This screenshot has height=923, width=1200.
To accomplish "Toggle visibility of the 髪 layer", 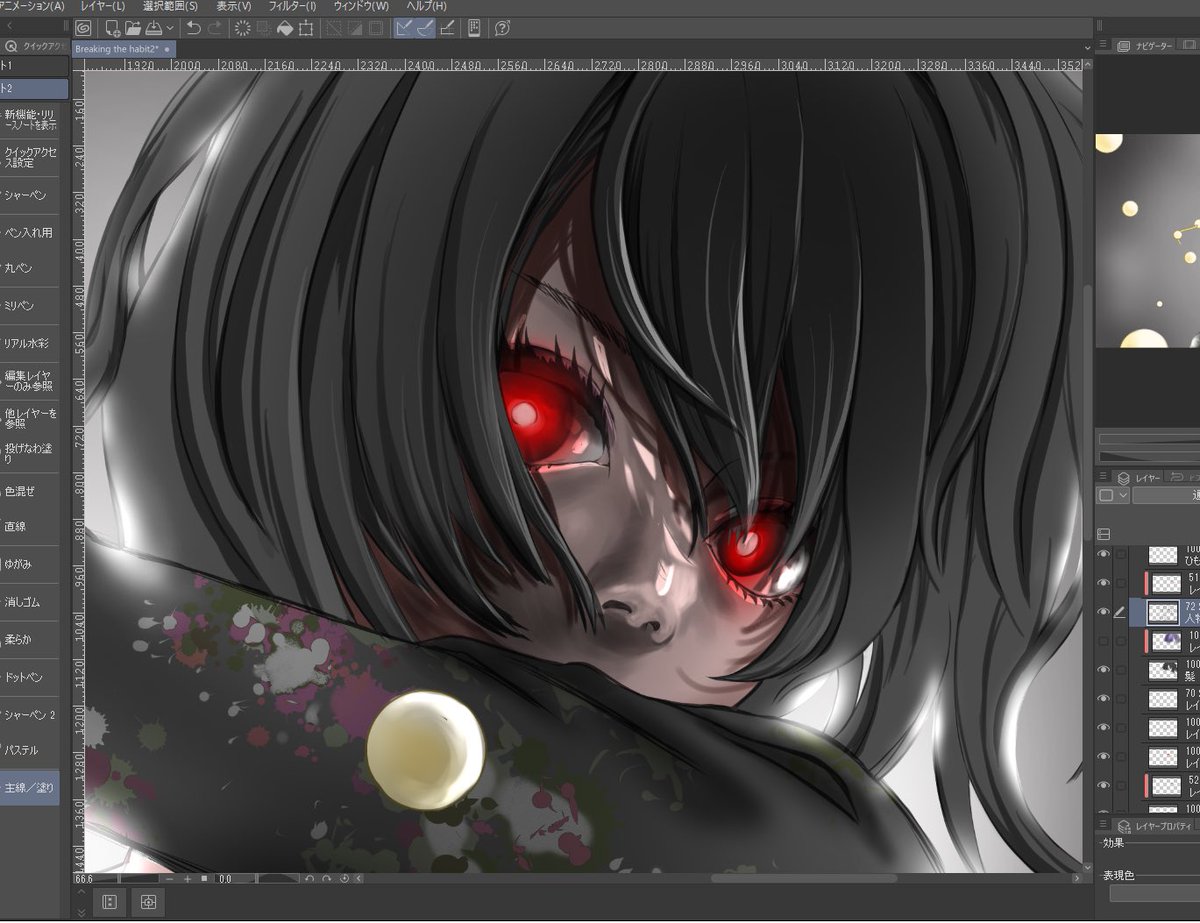I will [1104, 669].
